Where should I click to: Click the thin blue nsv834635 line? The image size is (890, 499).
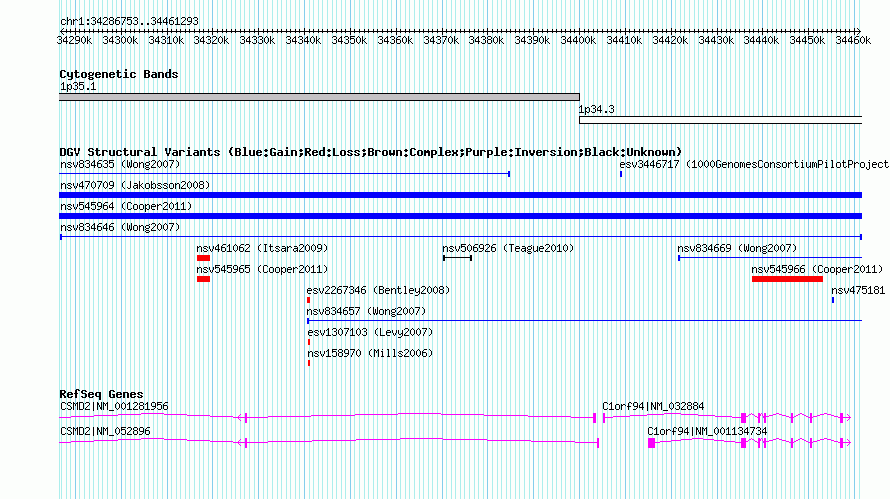pos(284,174)
